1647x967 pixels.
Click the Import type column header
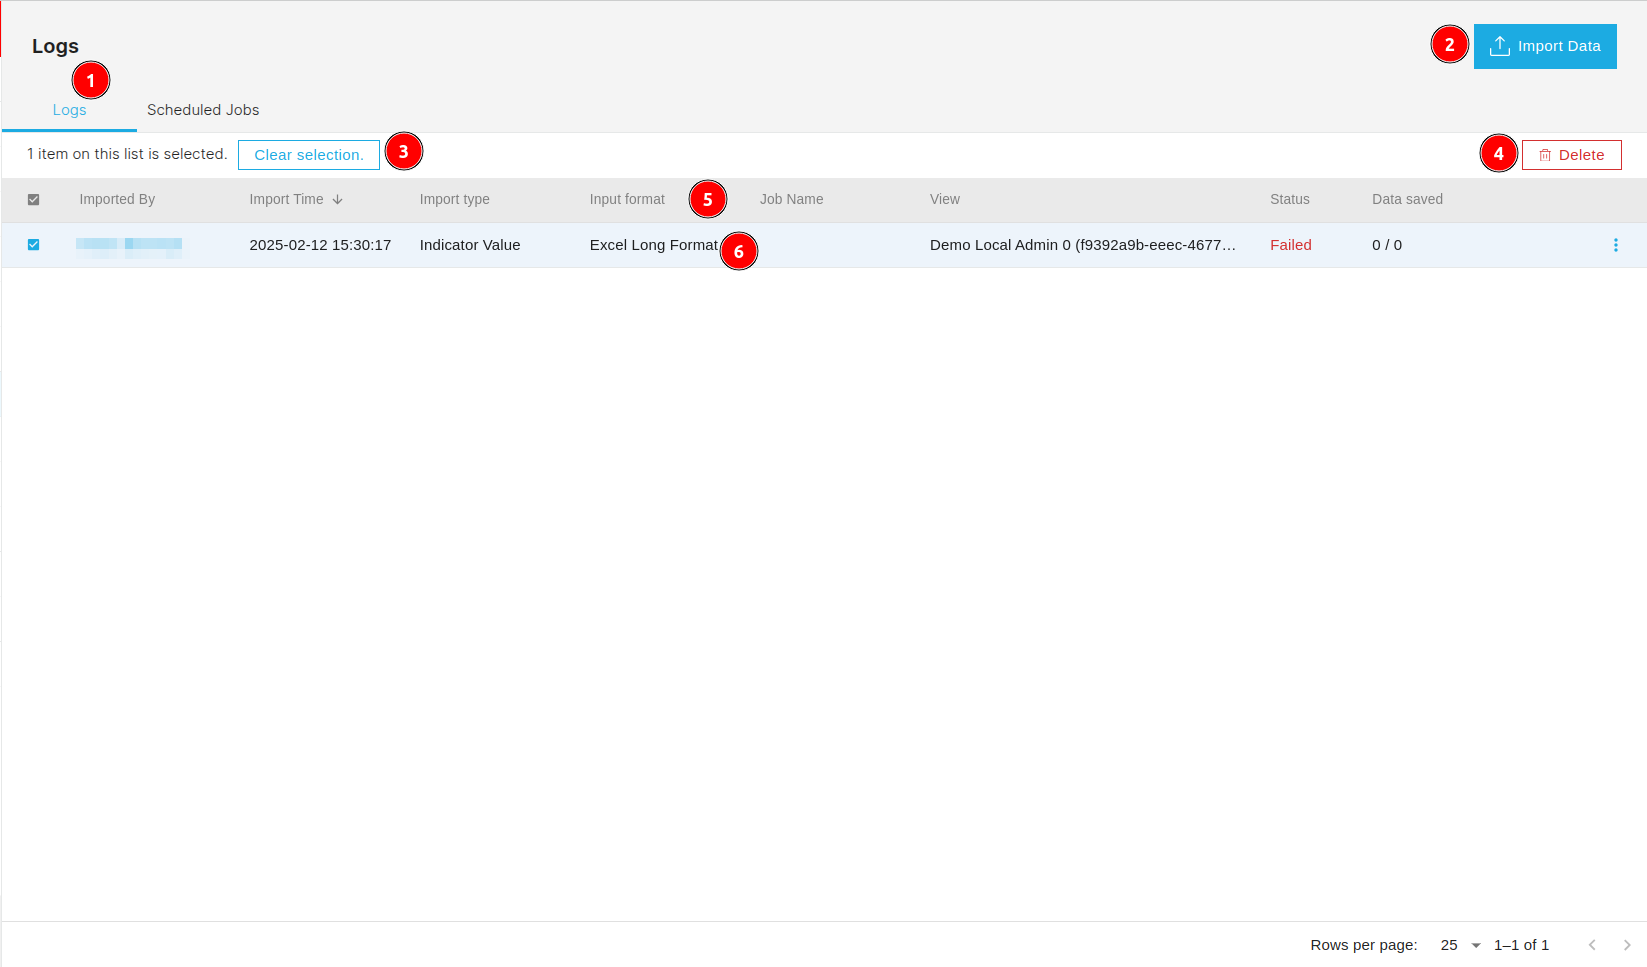pyautogui.click(x=454, y=200)
